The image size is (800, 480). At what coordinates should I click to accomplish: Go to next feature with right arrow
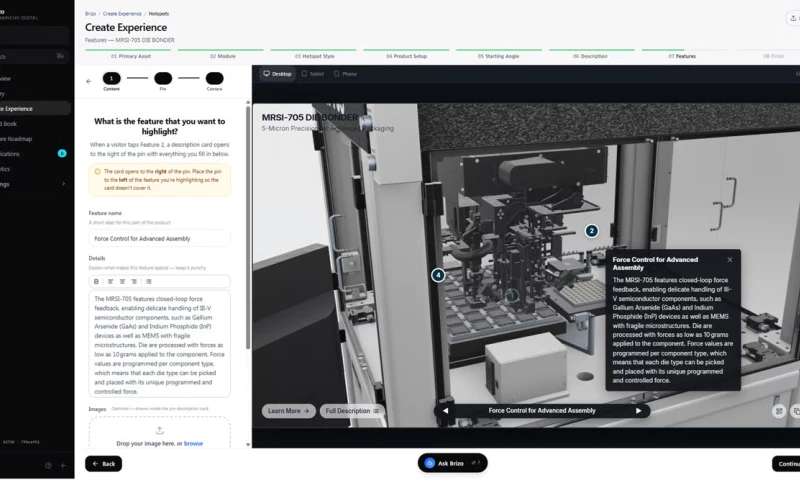[638, 411]
